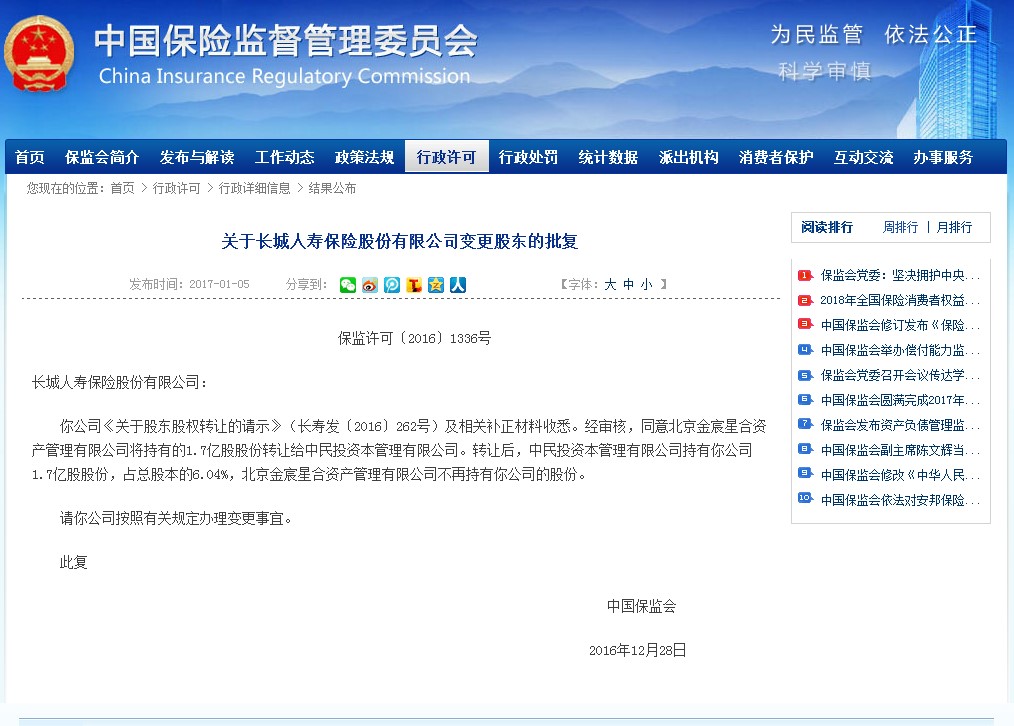Open 行政处罚 menu item
The height and width of the screenshot is (726, 1014).
click(x=528, y=157)
